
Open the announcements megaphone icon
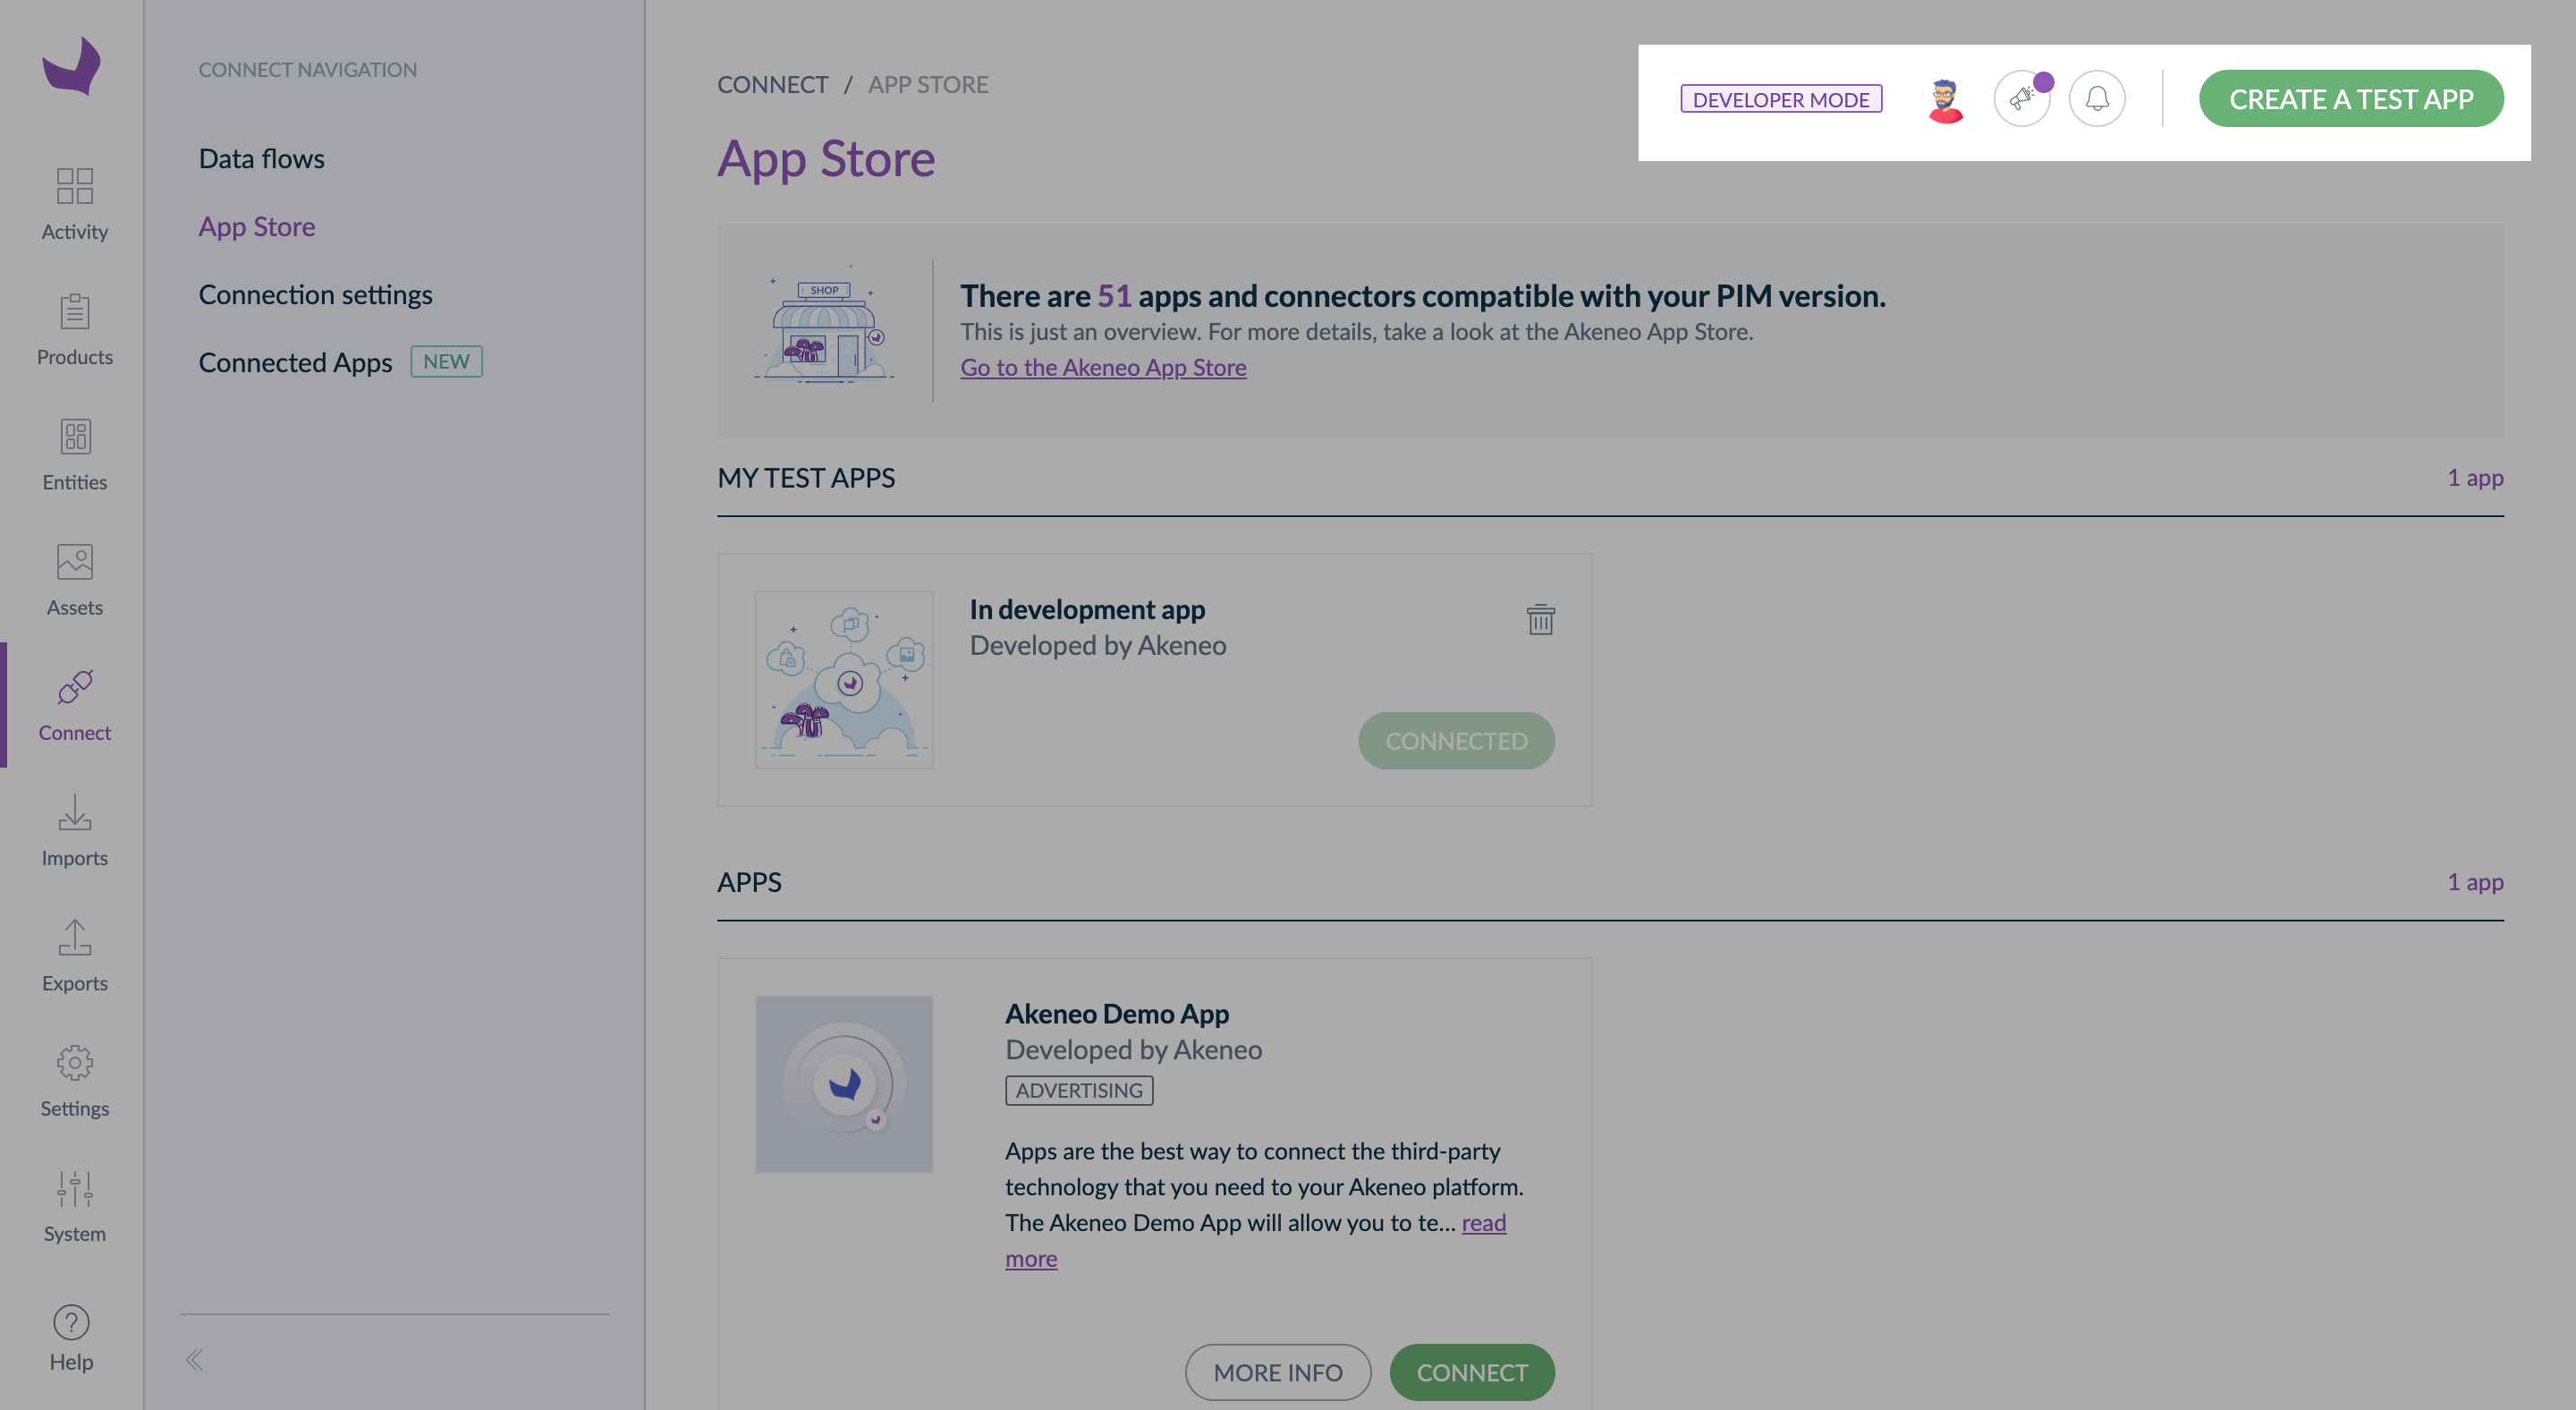tap(2022, 99)
